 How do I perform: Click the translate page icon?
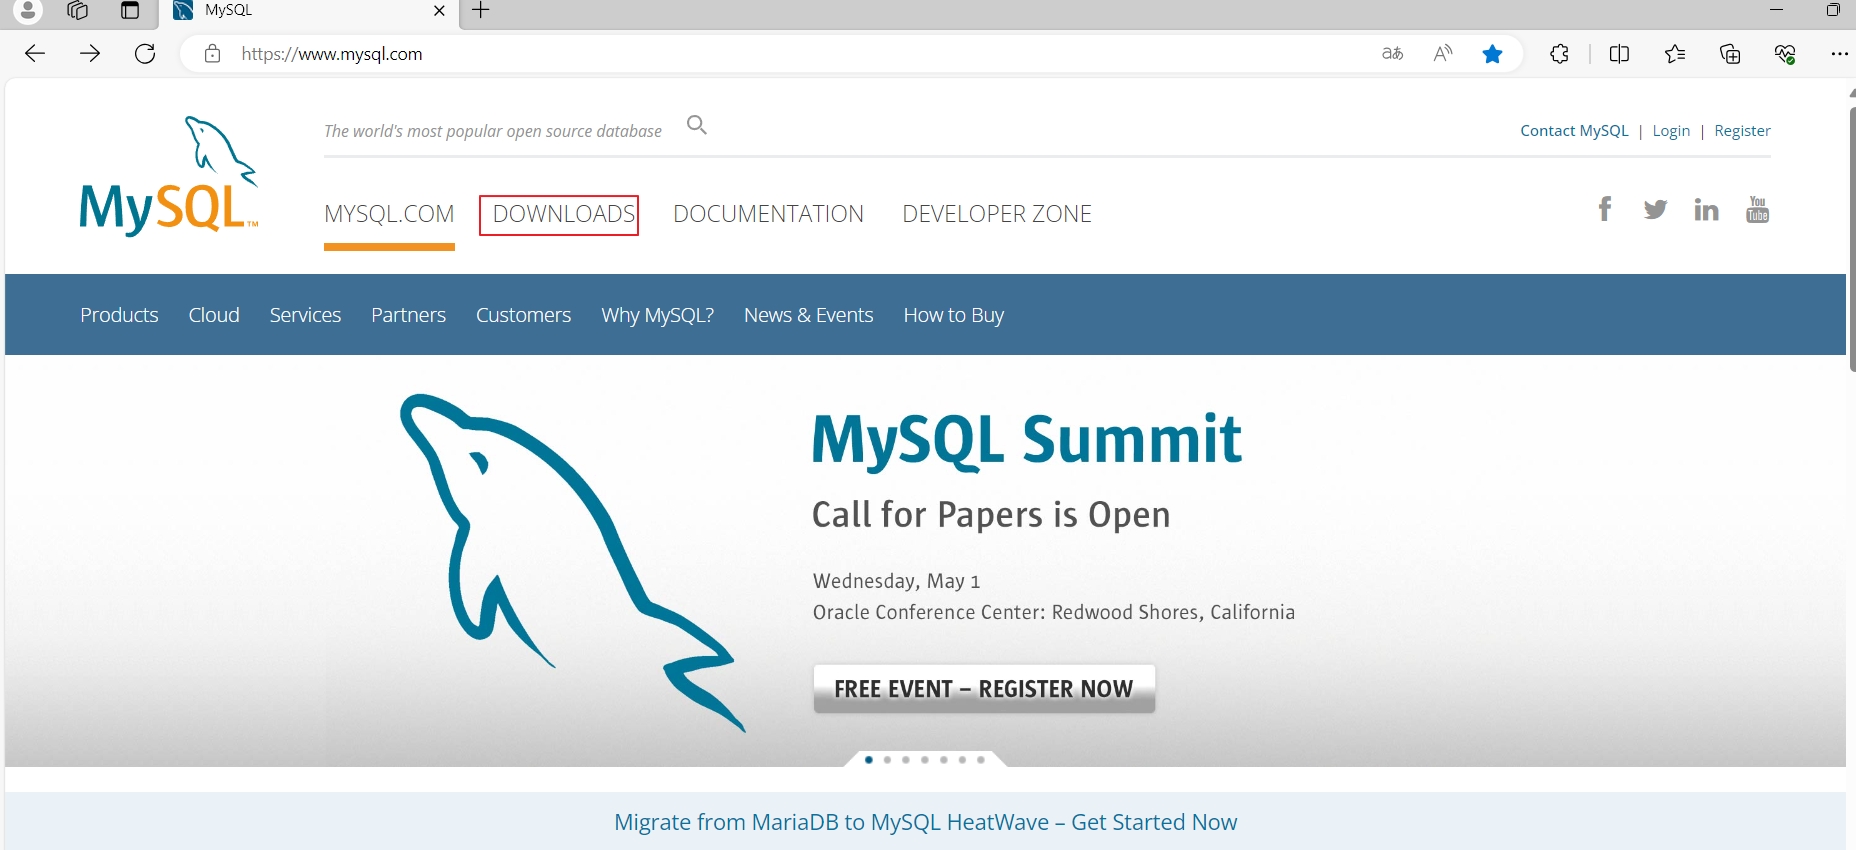[x=1393, y=54]
